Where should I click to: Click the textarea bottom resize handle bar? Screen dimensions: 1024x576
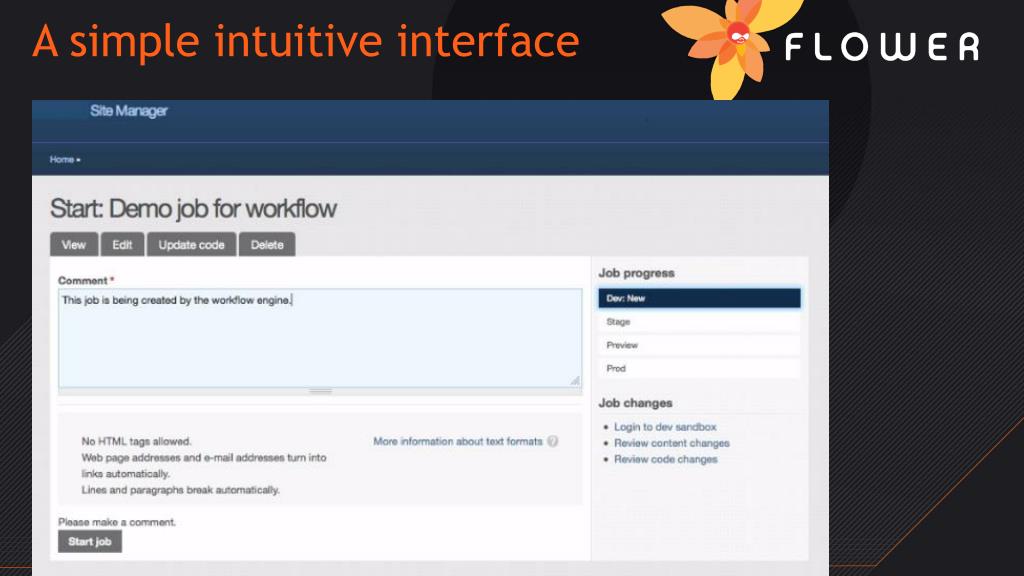point(320,391)
